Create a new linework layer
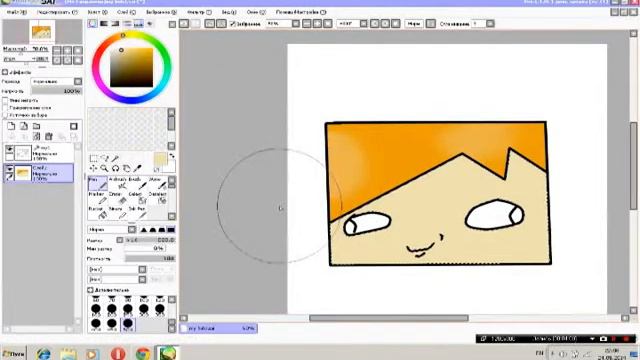The width and height of the screenshot is (640, 360). point(24,126)
